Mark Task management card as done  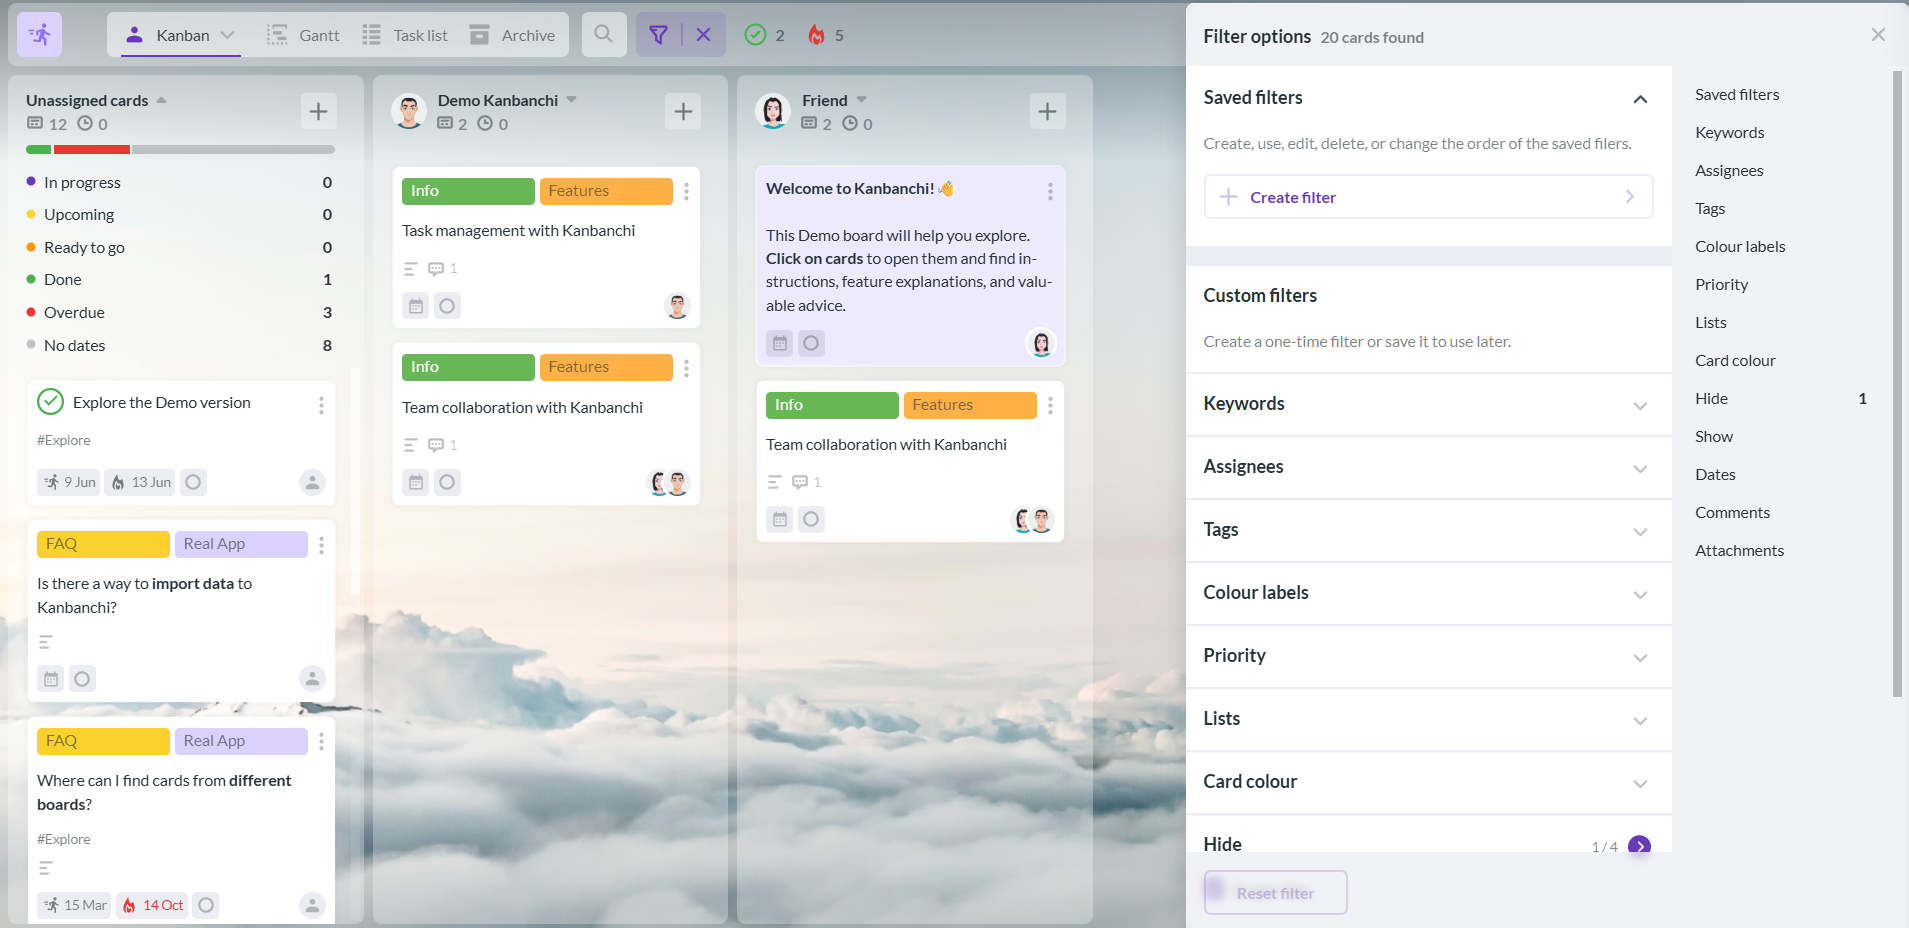(447, 306)
